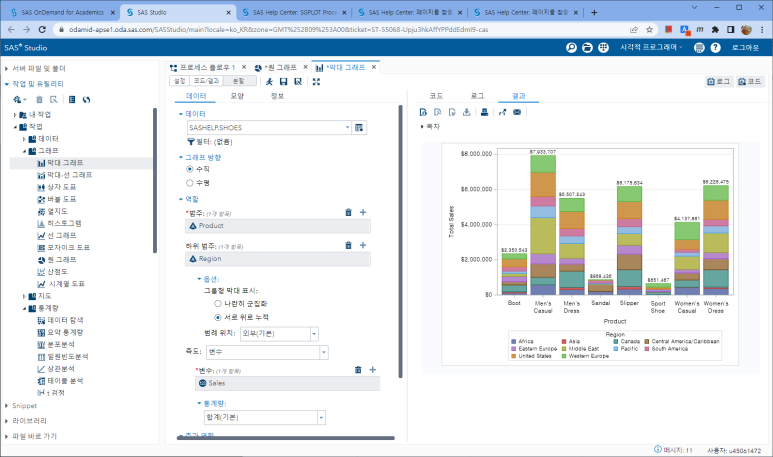Email results with the envelope icon

pos(517,112)
